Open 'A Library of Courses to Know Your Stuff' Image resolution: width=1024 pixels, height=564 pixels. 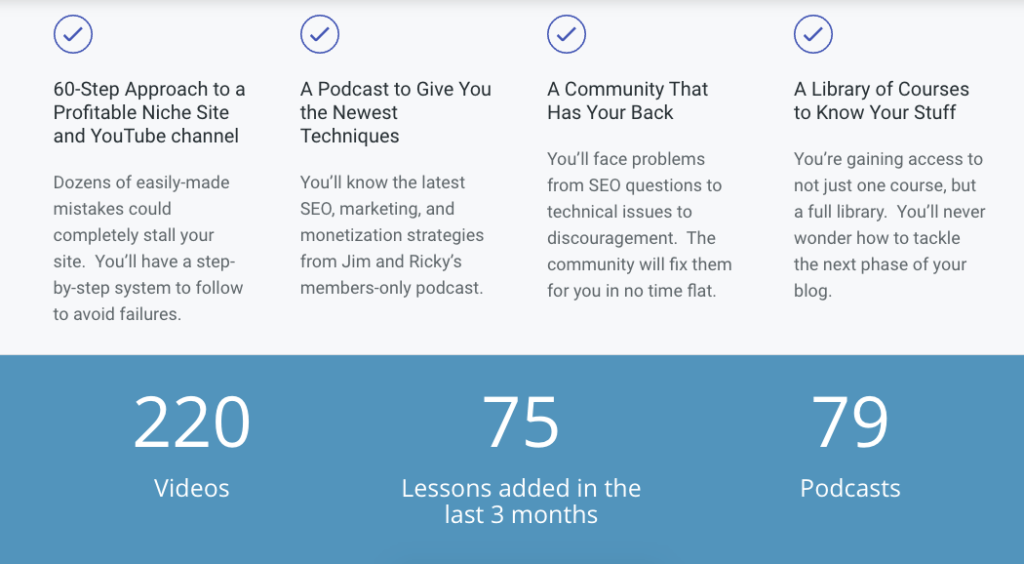tap(881, 100)
